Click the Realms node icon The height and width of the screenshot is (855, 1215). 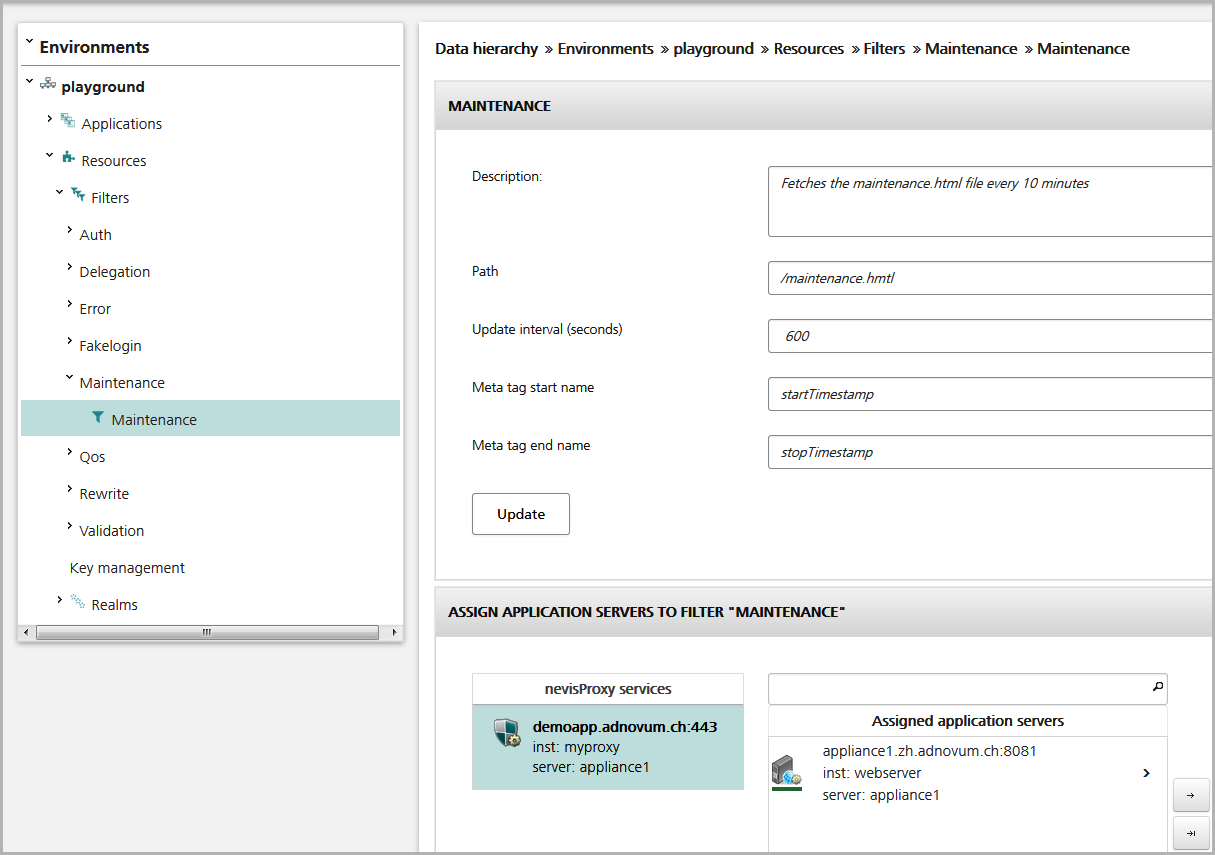[78, 602]
